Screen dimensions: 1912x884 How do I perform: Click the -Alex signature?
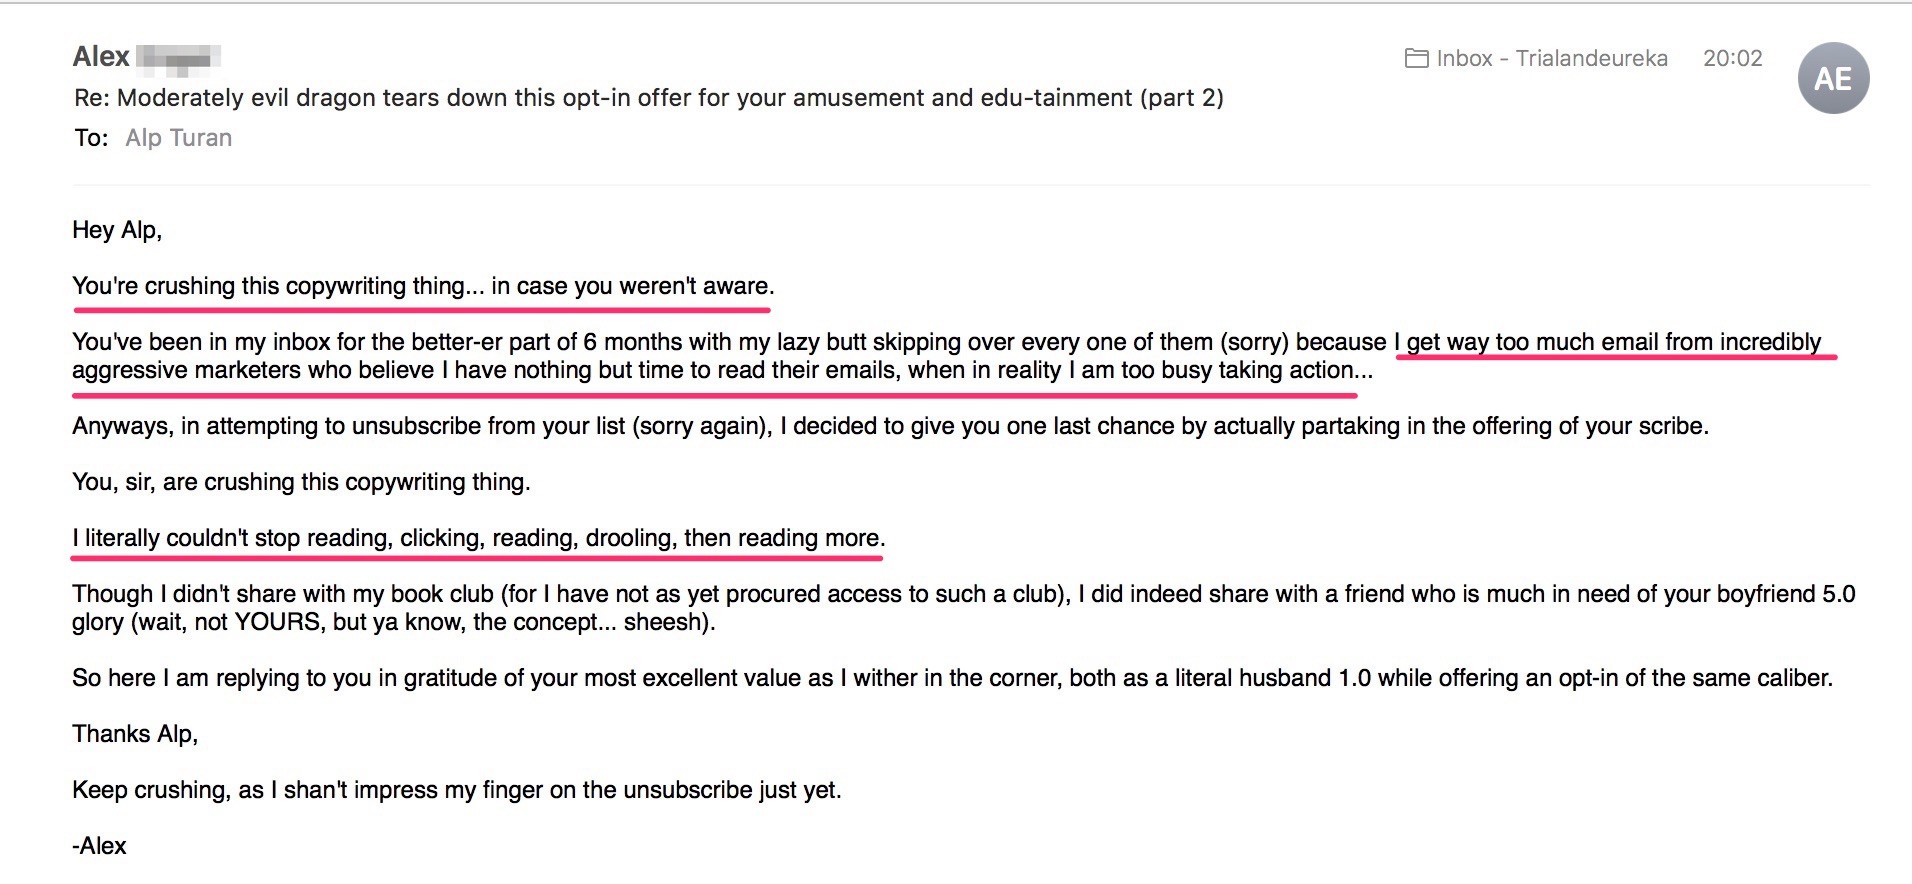tap(99, 846)
